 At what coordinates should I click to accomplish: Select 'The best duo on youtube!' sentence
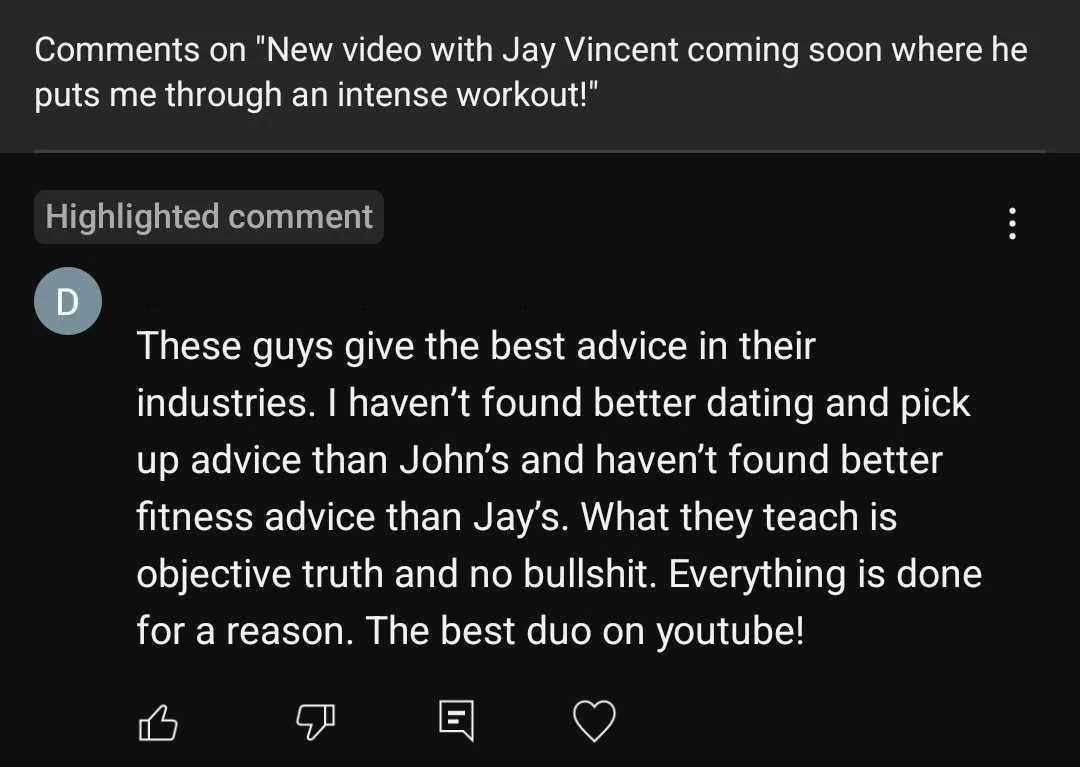[x=584, y=632]
